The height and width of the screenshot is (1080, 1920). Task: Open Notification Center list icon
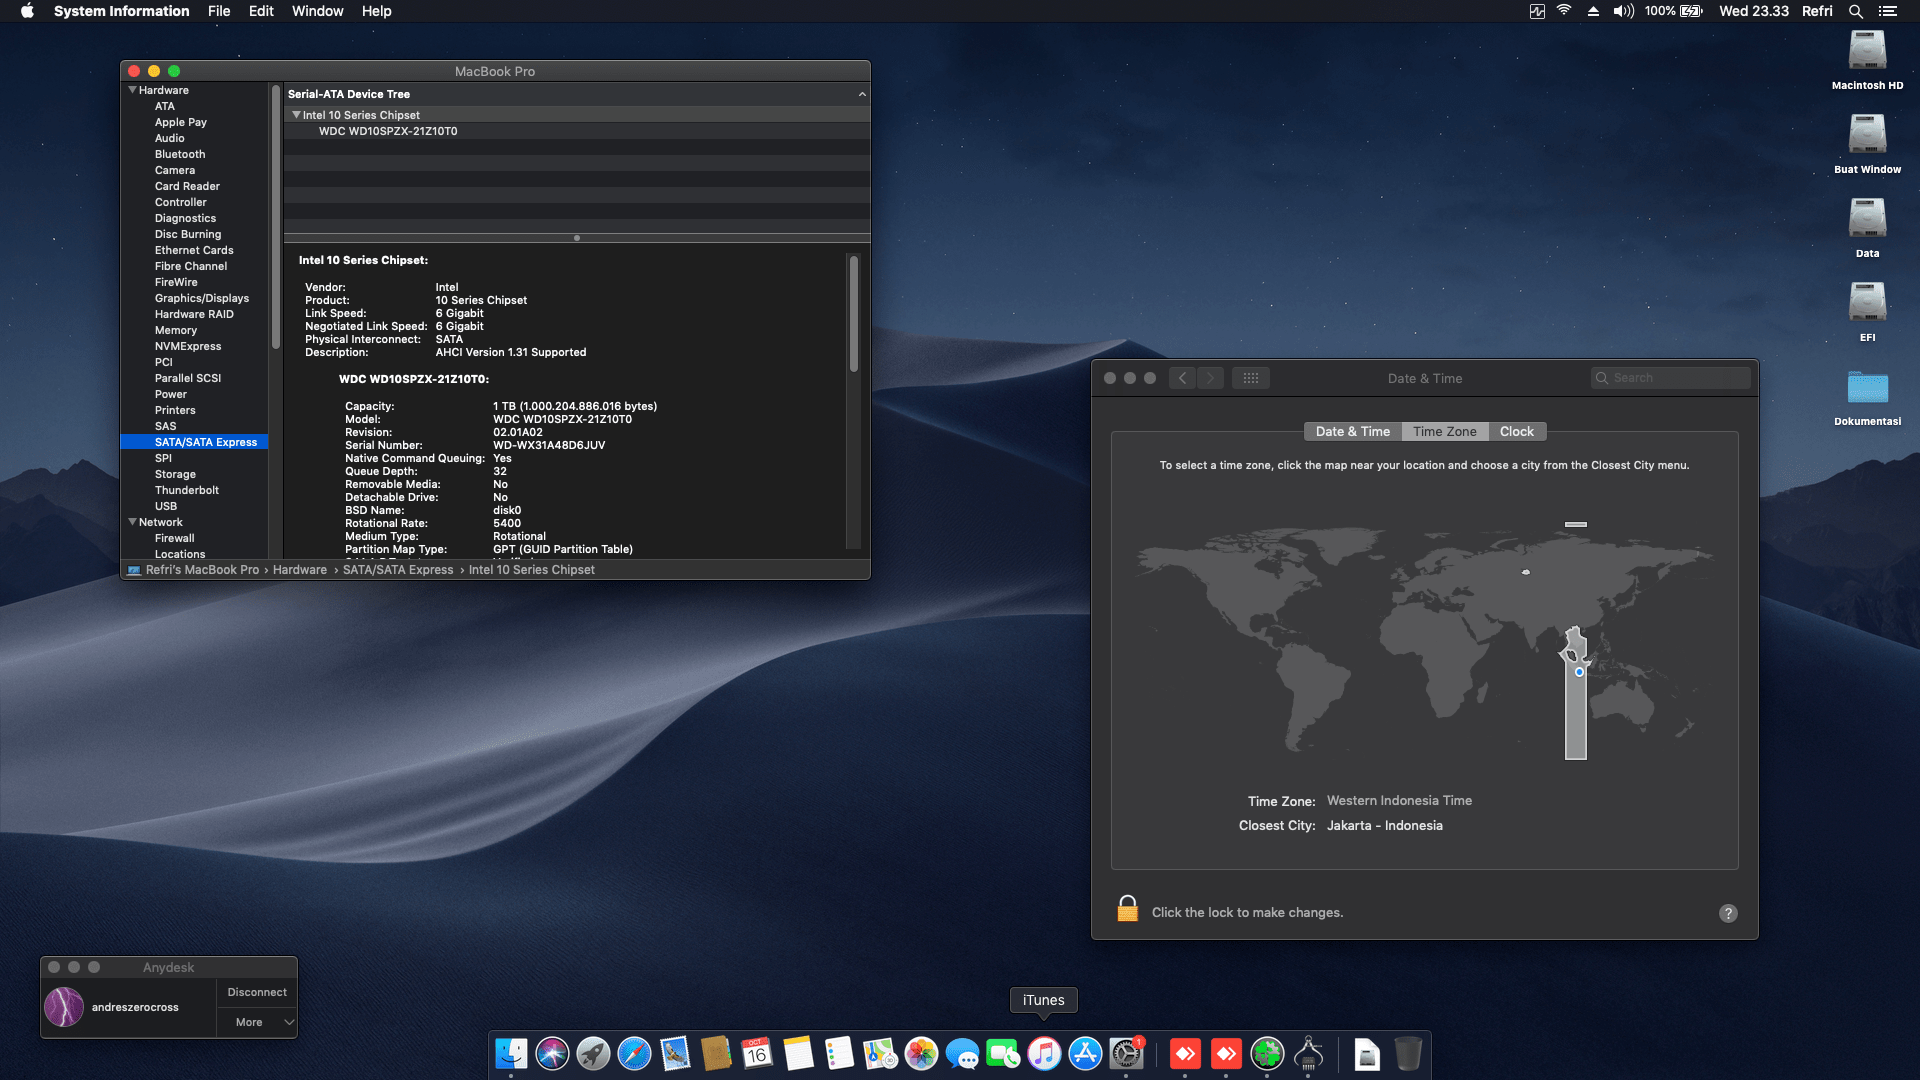pyautogui.click(x=1887, y=11)
